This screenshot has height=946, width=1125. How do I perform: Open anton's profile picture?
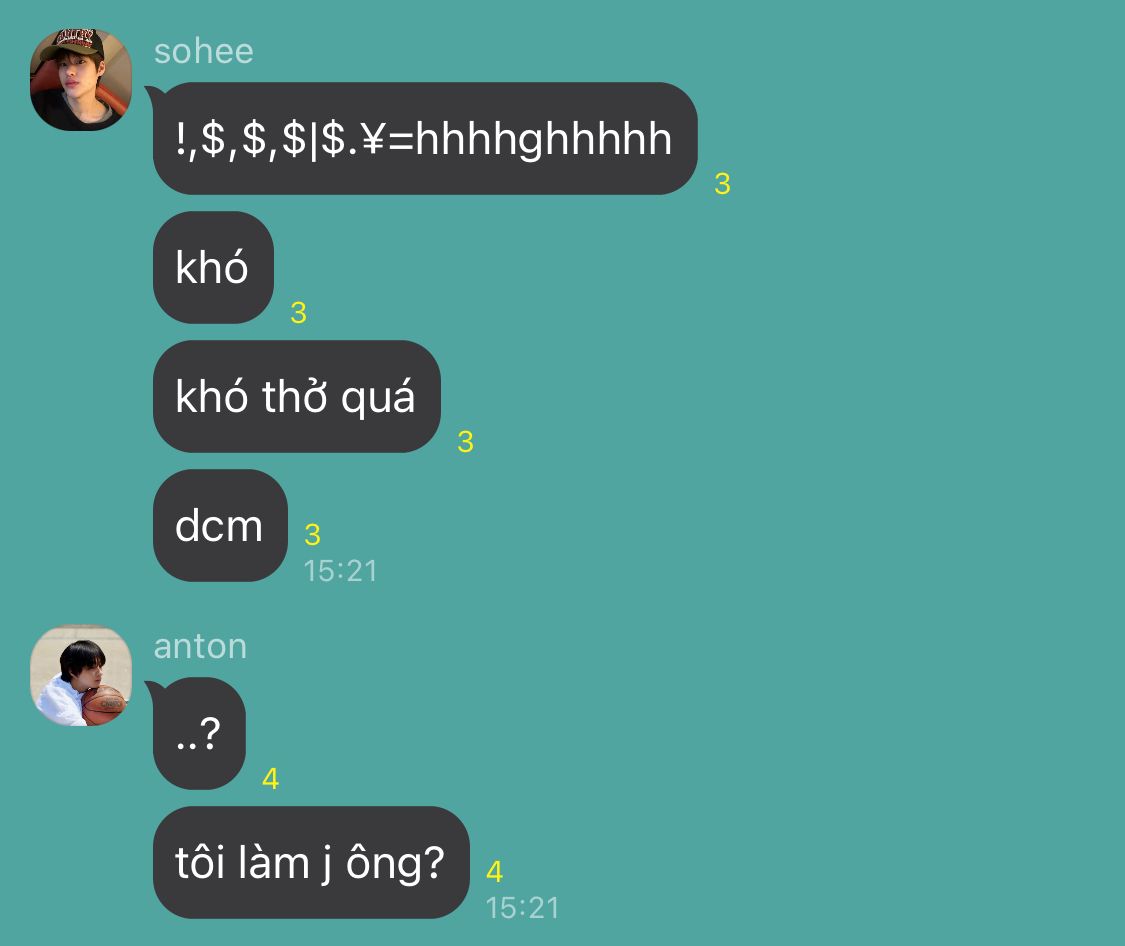point(80,676)
